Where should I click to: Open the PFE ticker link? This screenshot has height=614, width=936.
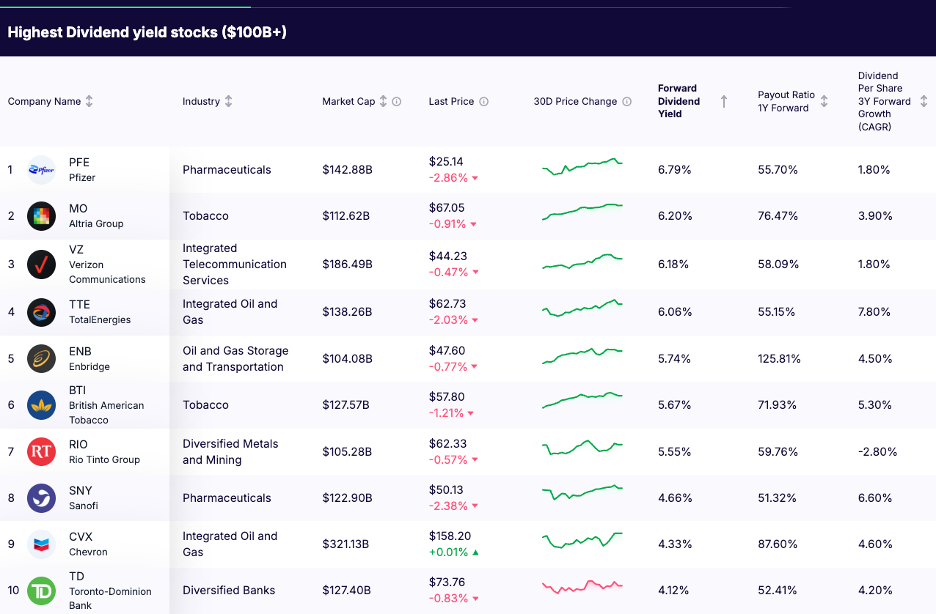point(79,162)
